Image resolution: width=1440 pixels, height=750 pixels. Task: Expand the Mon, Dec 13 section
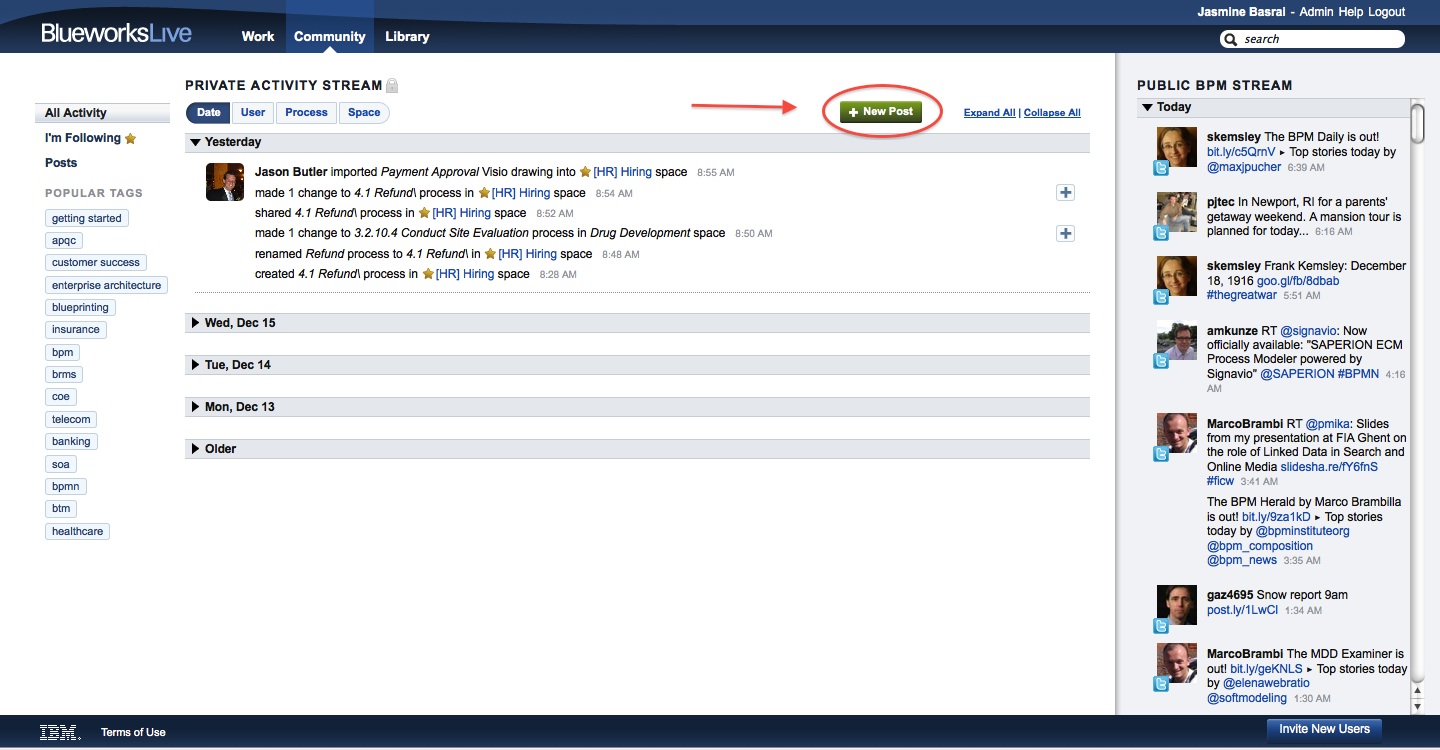tap(196, 407)
